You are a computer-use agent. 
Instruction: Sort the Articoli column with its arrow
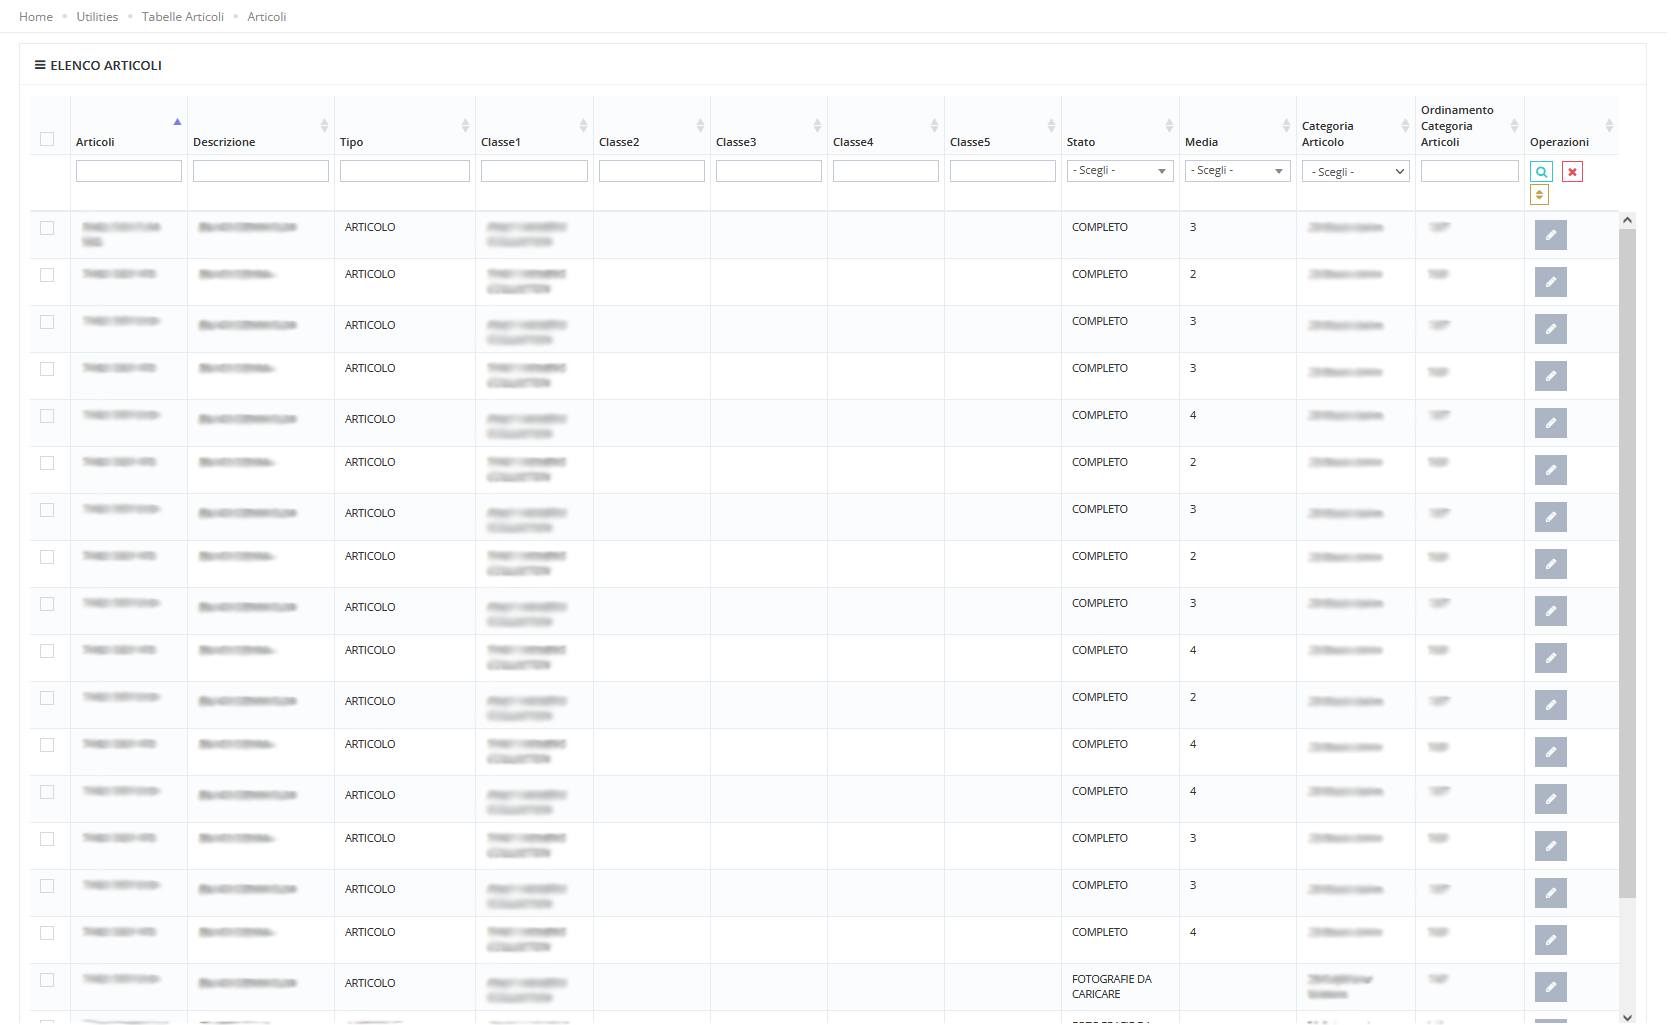click(x=177, y=122)
